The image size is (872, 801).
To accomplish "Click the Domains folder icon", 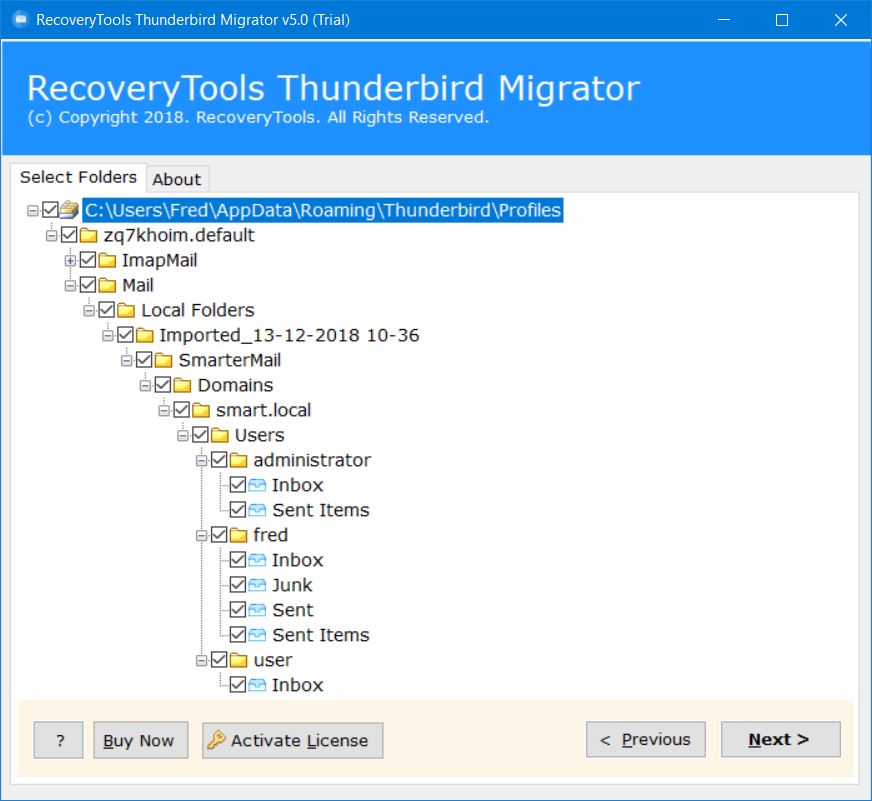I will (182, 385).
